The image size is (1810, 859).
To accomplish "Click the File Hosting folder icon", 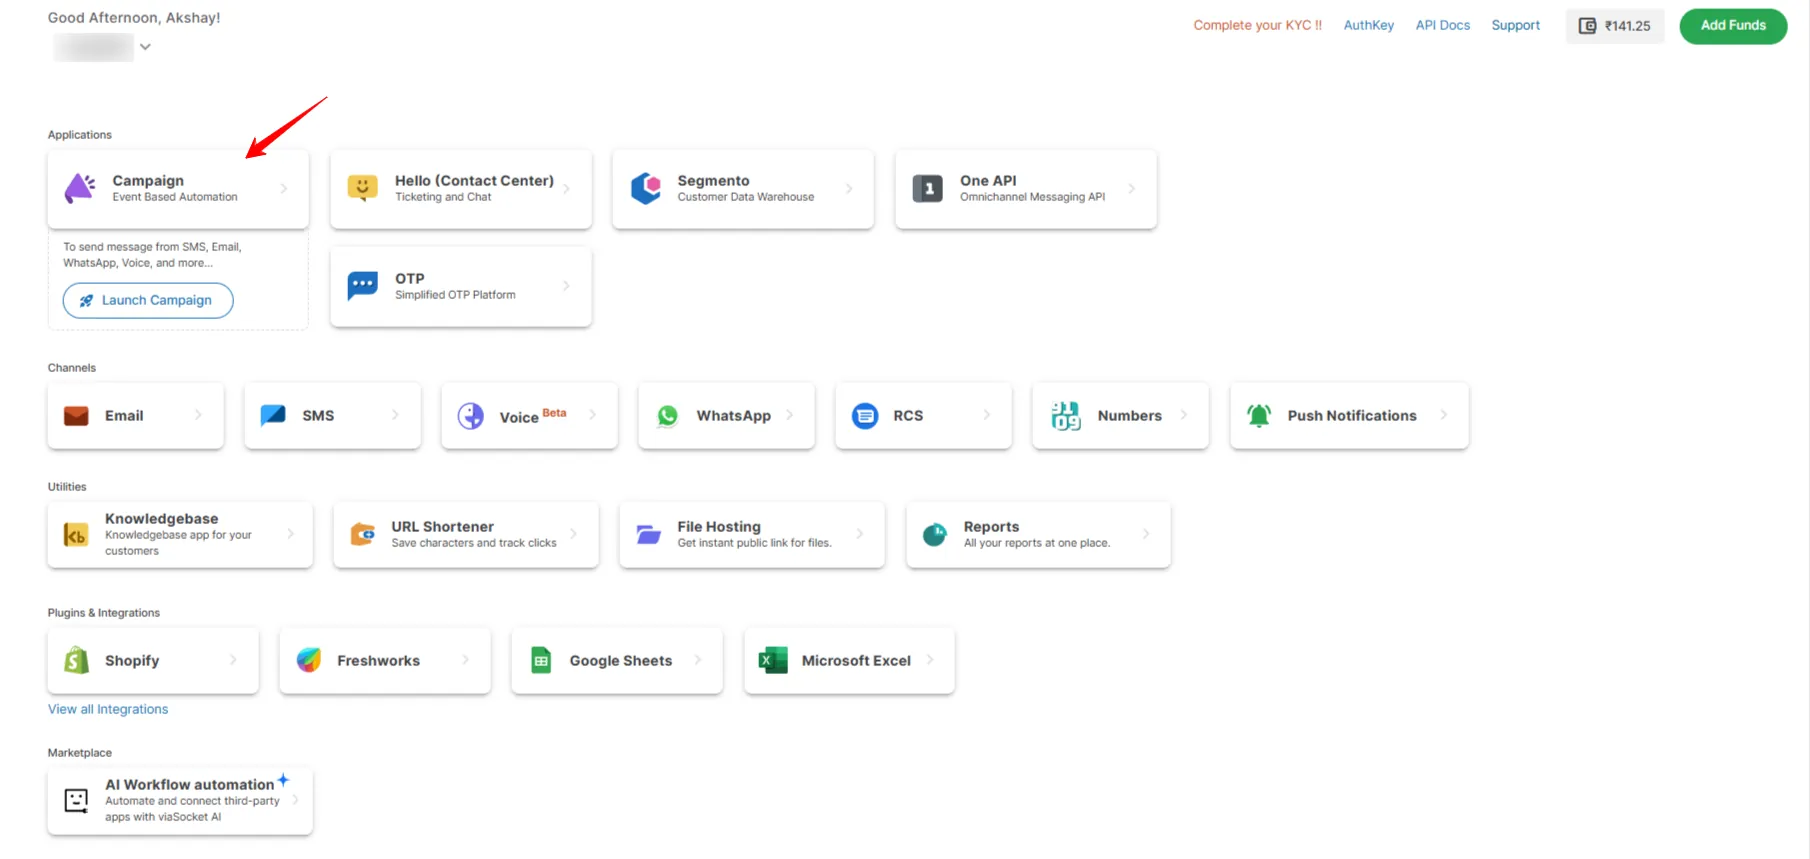I will pyautogui.click(x=648, y=535).
